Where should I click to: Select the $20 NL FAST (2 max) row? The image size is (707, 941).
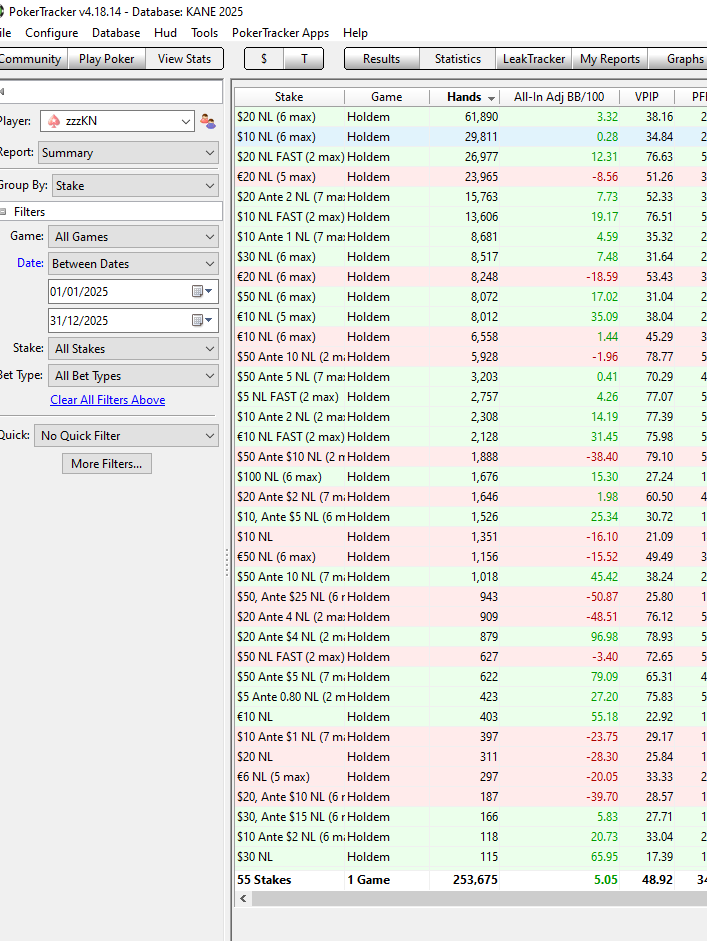pyautogui.click(x=471, y=157)
